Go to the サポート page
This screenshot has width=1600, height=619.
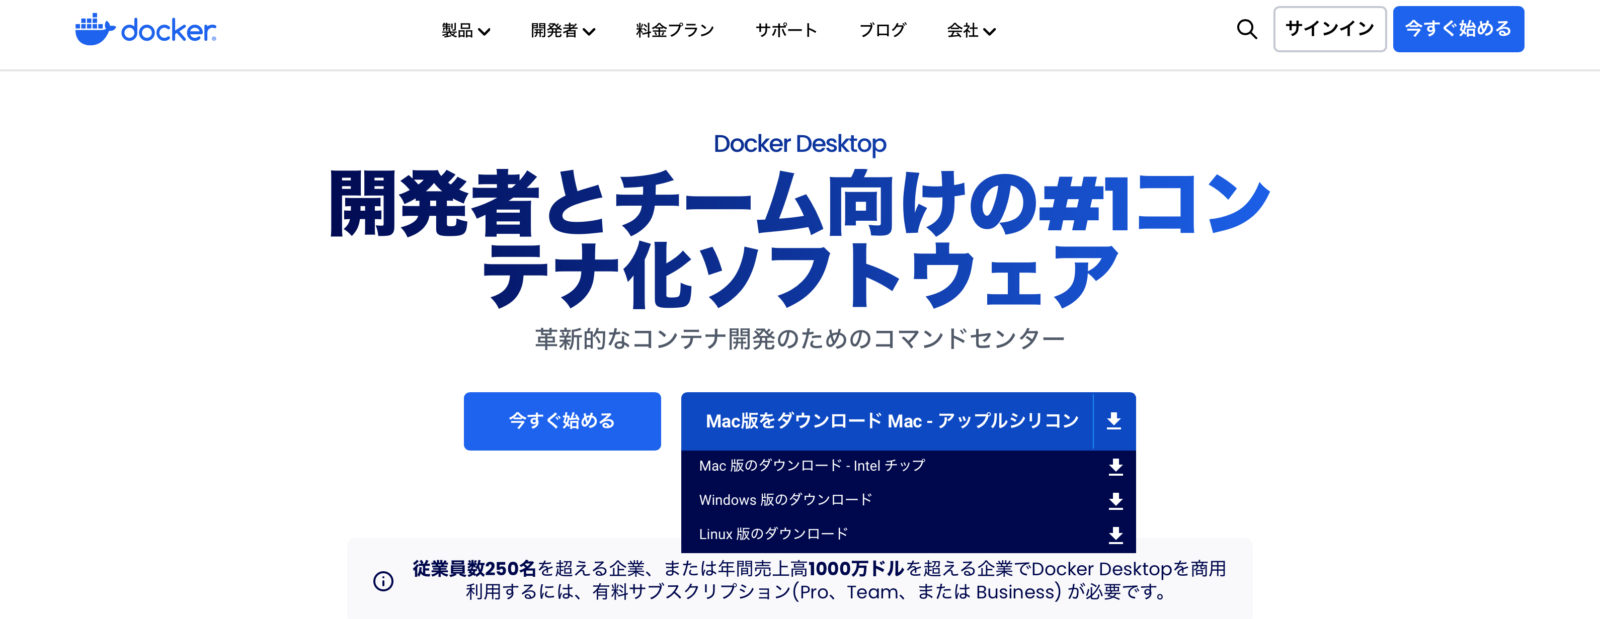[786, 31]
